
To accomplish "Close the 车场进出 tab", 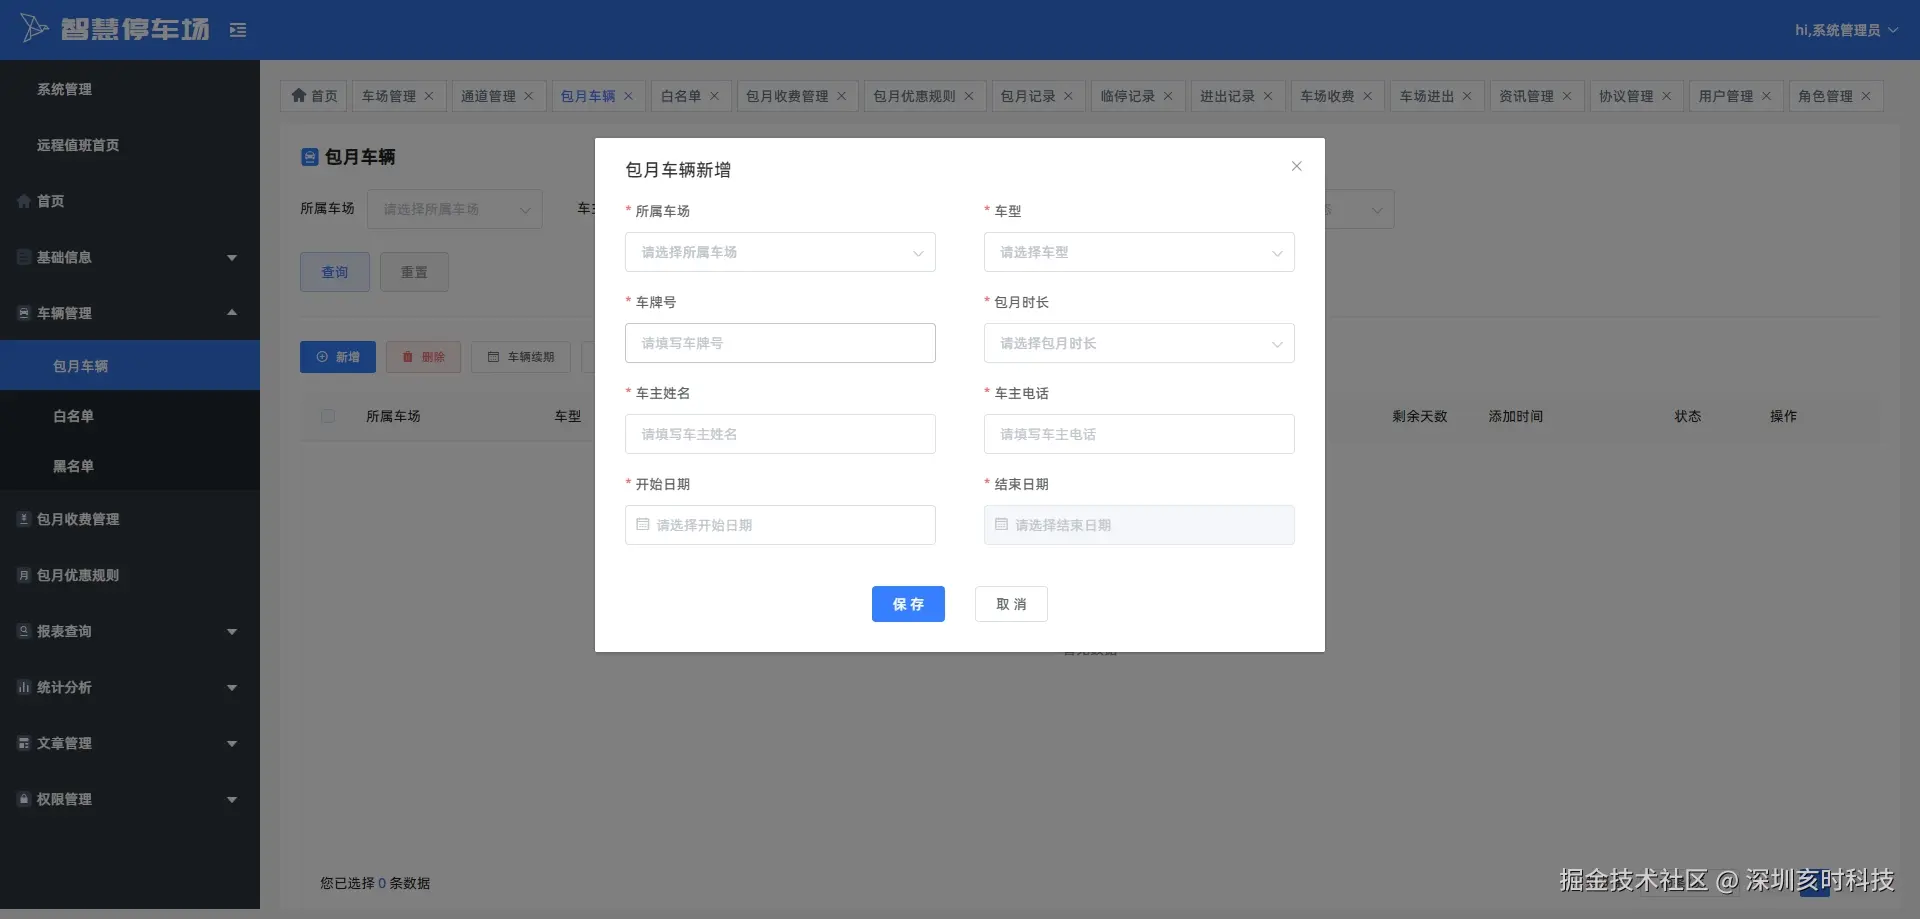I will 1467,96.
